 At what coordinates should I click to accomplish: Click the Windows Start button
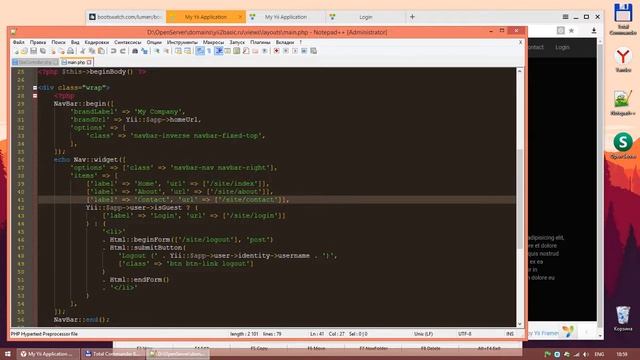[7, 354]
